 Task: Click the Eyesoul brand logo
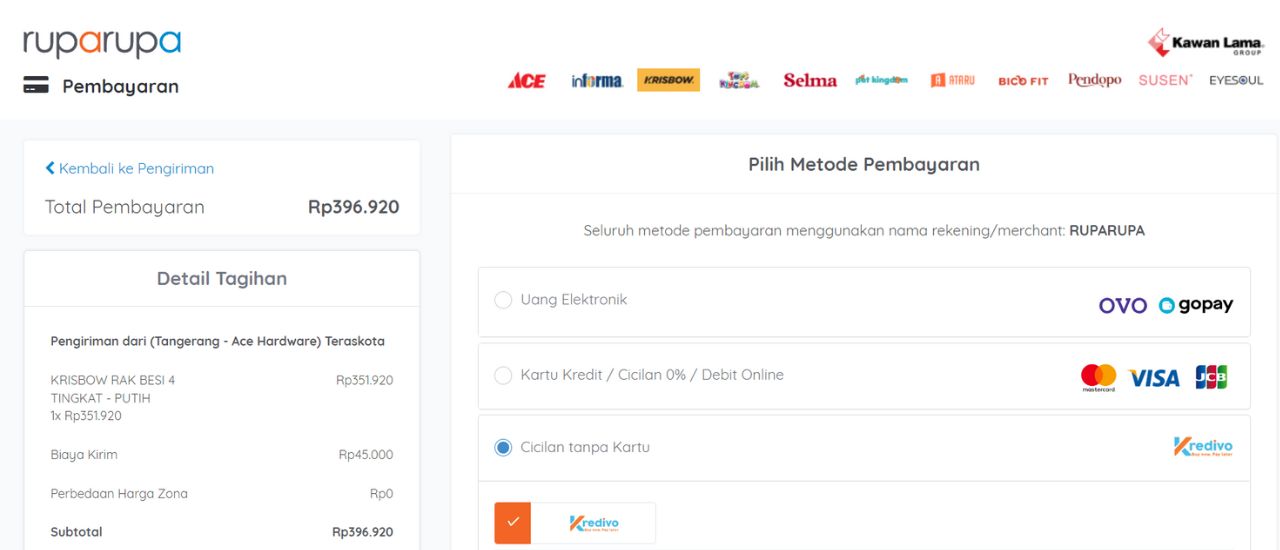[x=1236, y=81]
